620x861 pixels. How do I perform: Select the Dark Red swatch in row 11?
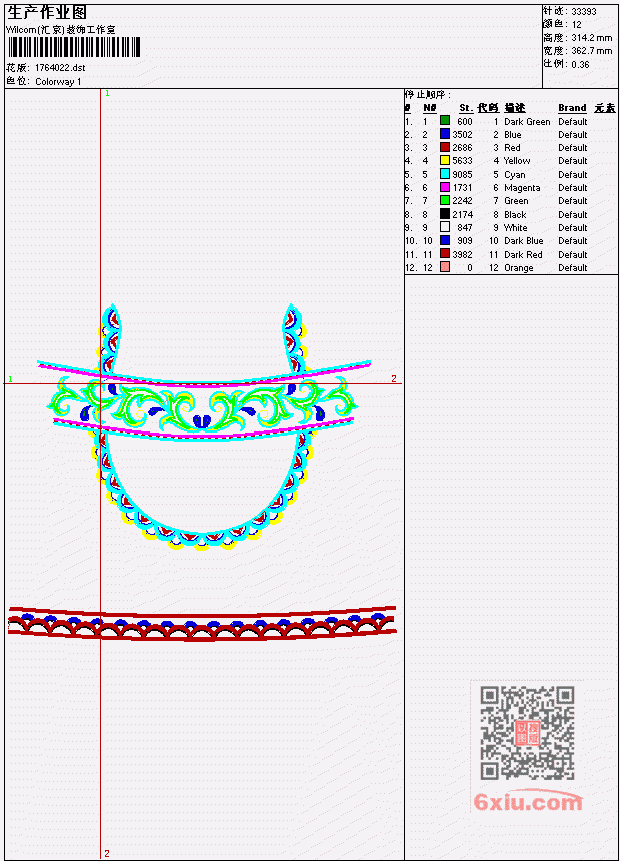point(445,254)
